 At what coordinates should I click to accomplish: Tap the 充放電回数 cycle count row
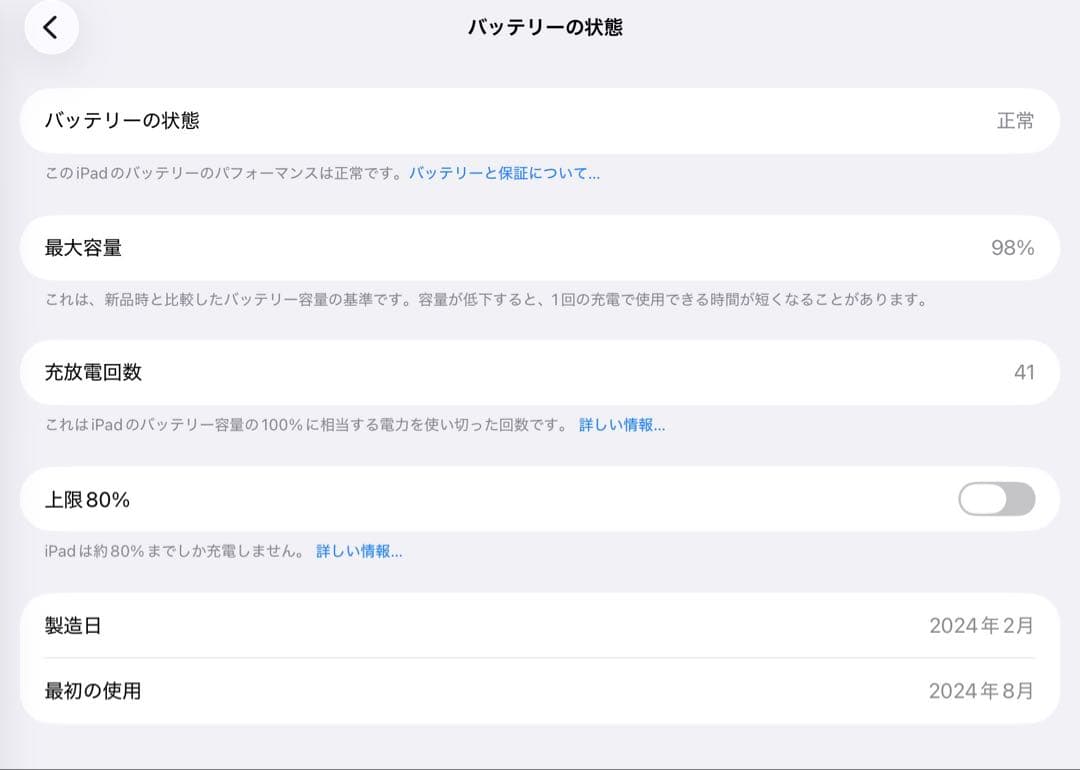(540, 372)
